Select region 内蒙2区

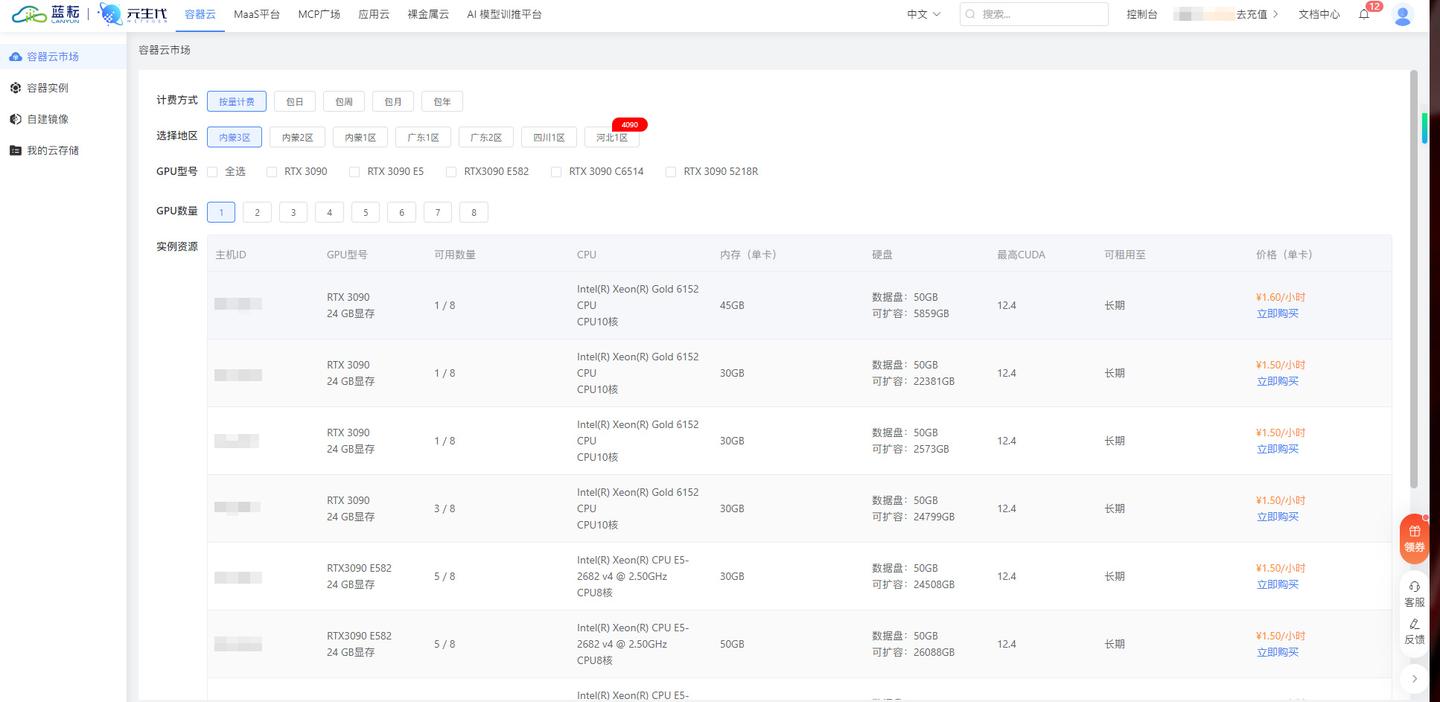click(x=297, y=137)
